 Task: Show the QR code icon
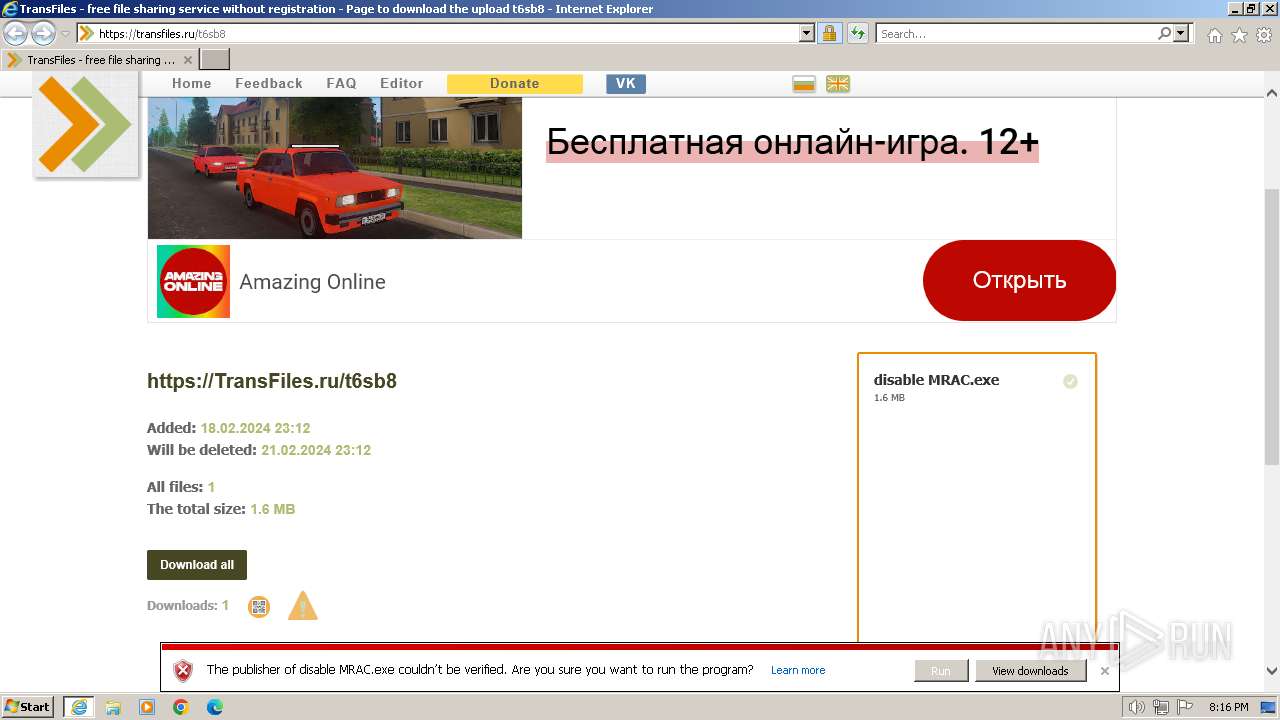(x=259, y=606)
